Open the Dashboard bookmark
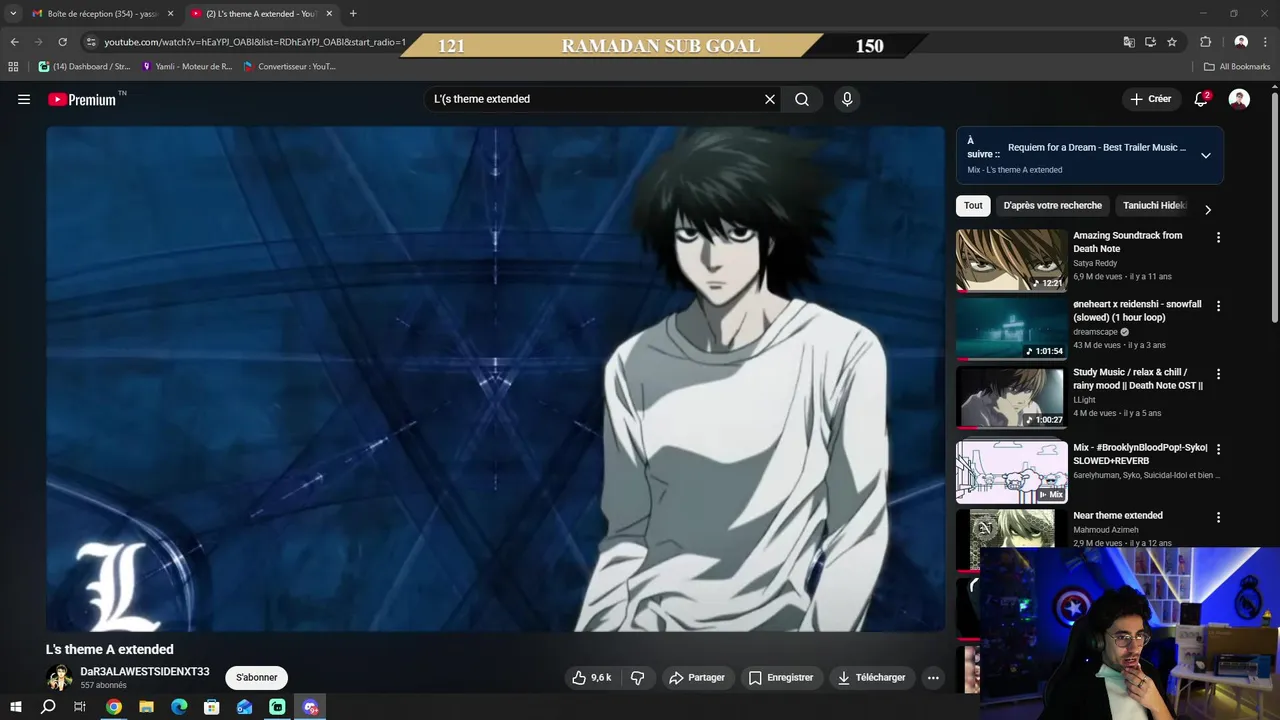Screen dimensions: 1280x720 [x=85, y=67]
